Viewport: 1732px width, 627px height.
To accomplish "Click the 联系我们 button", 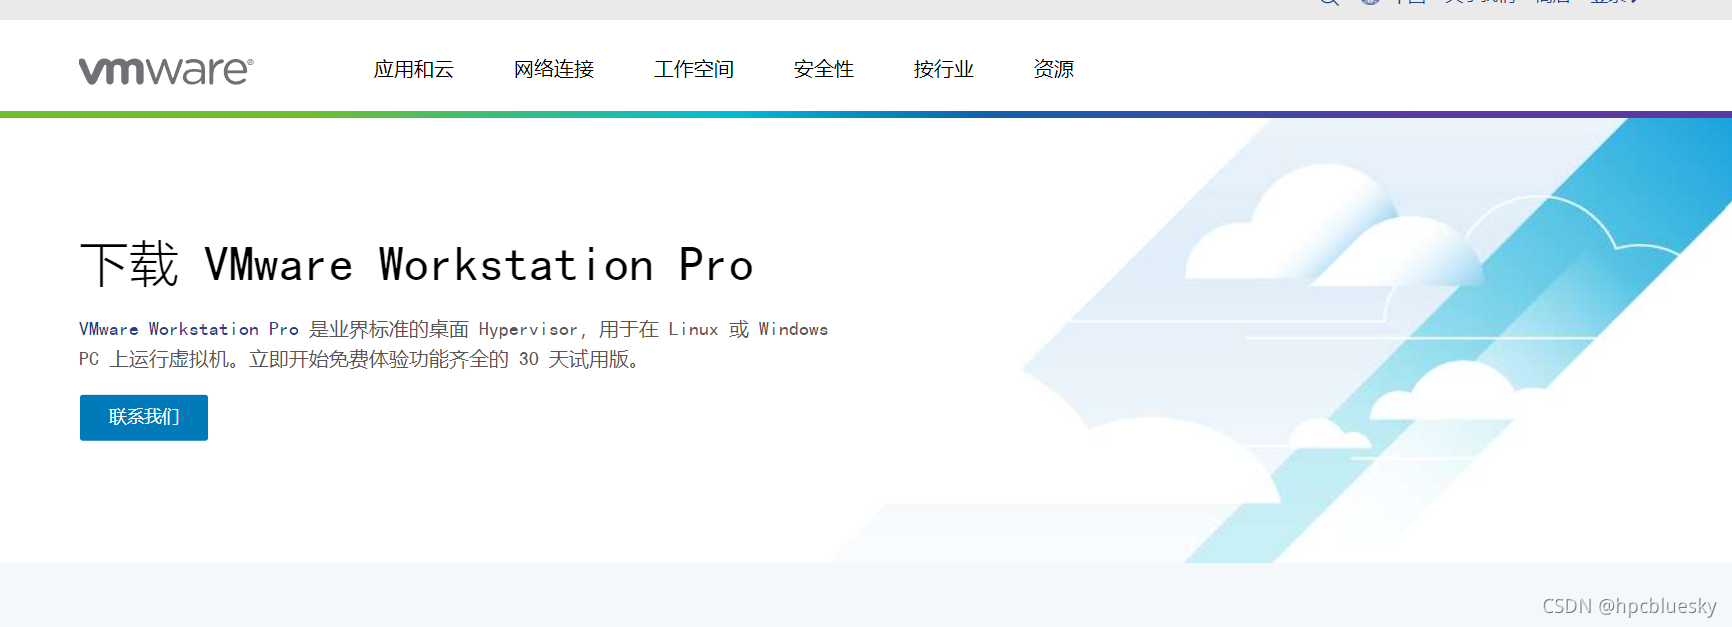I will pos(144,417).
